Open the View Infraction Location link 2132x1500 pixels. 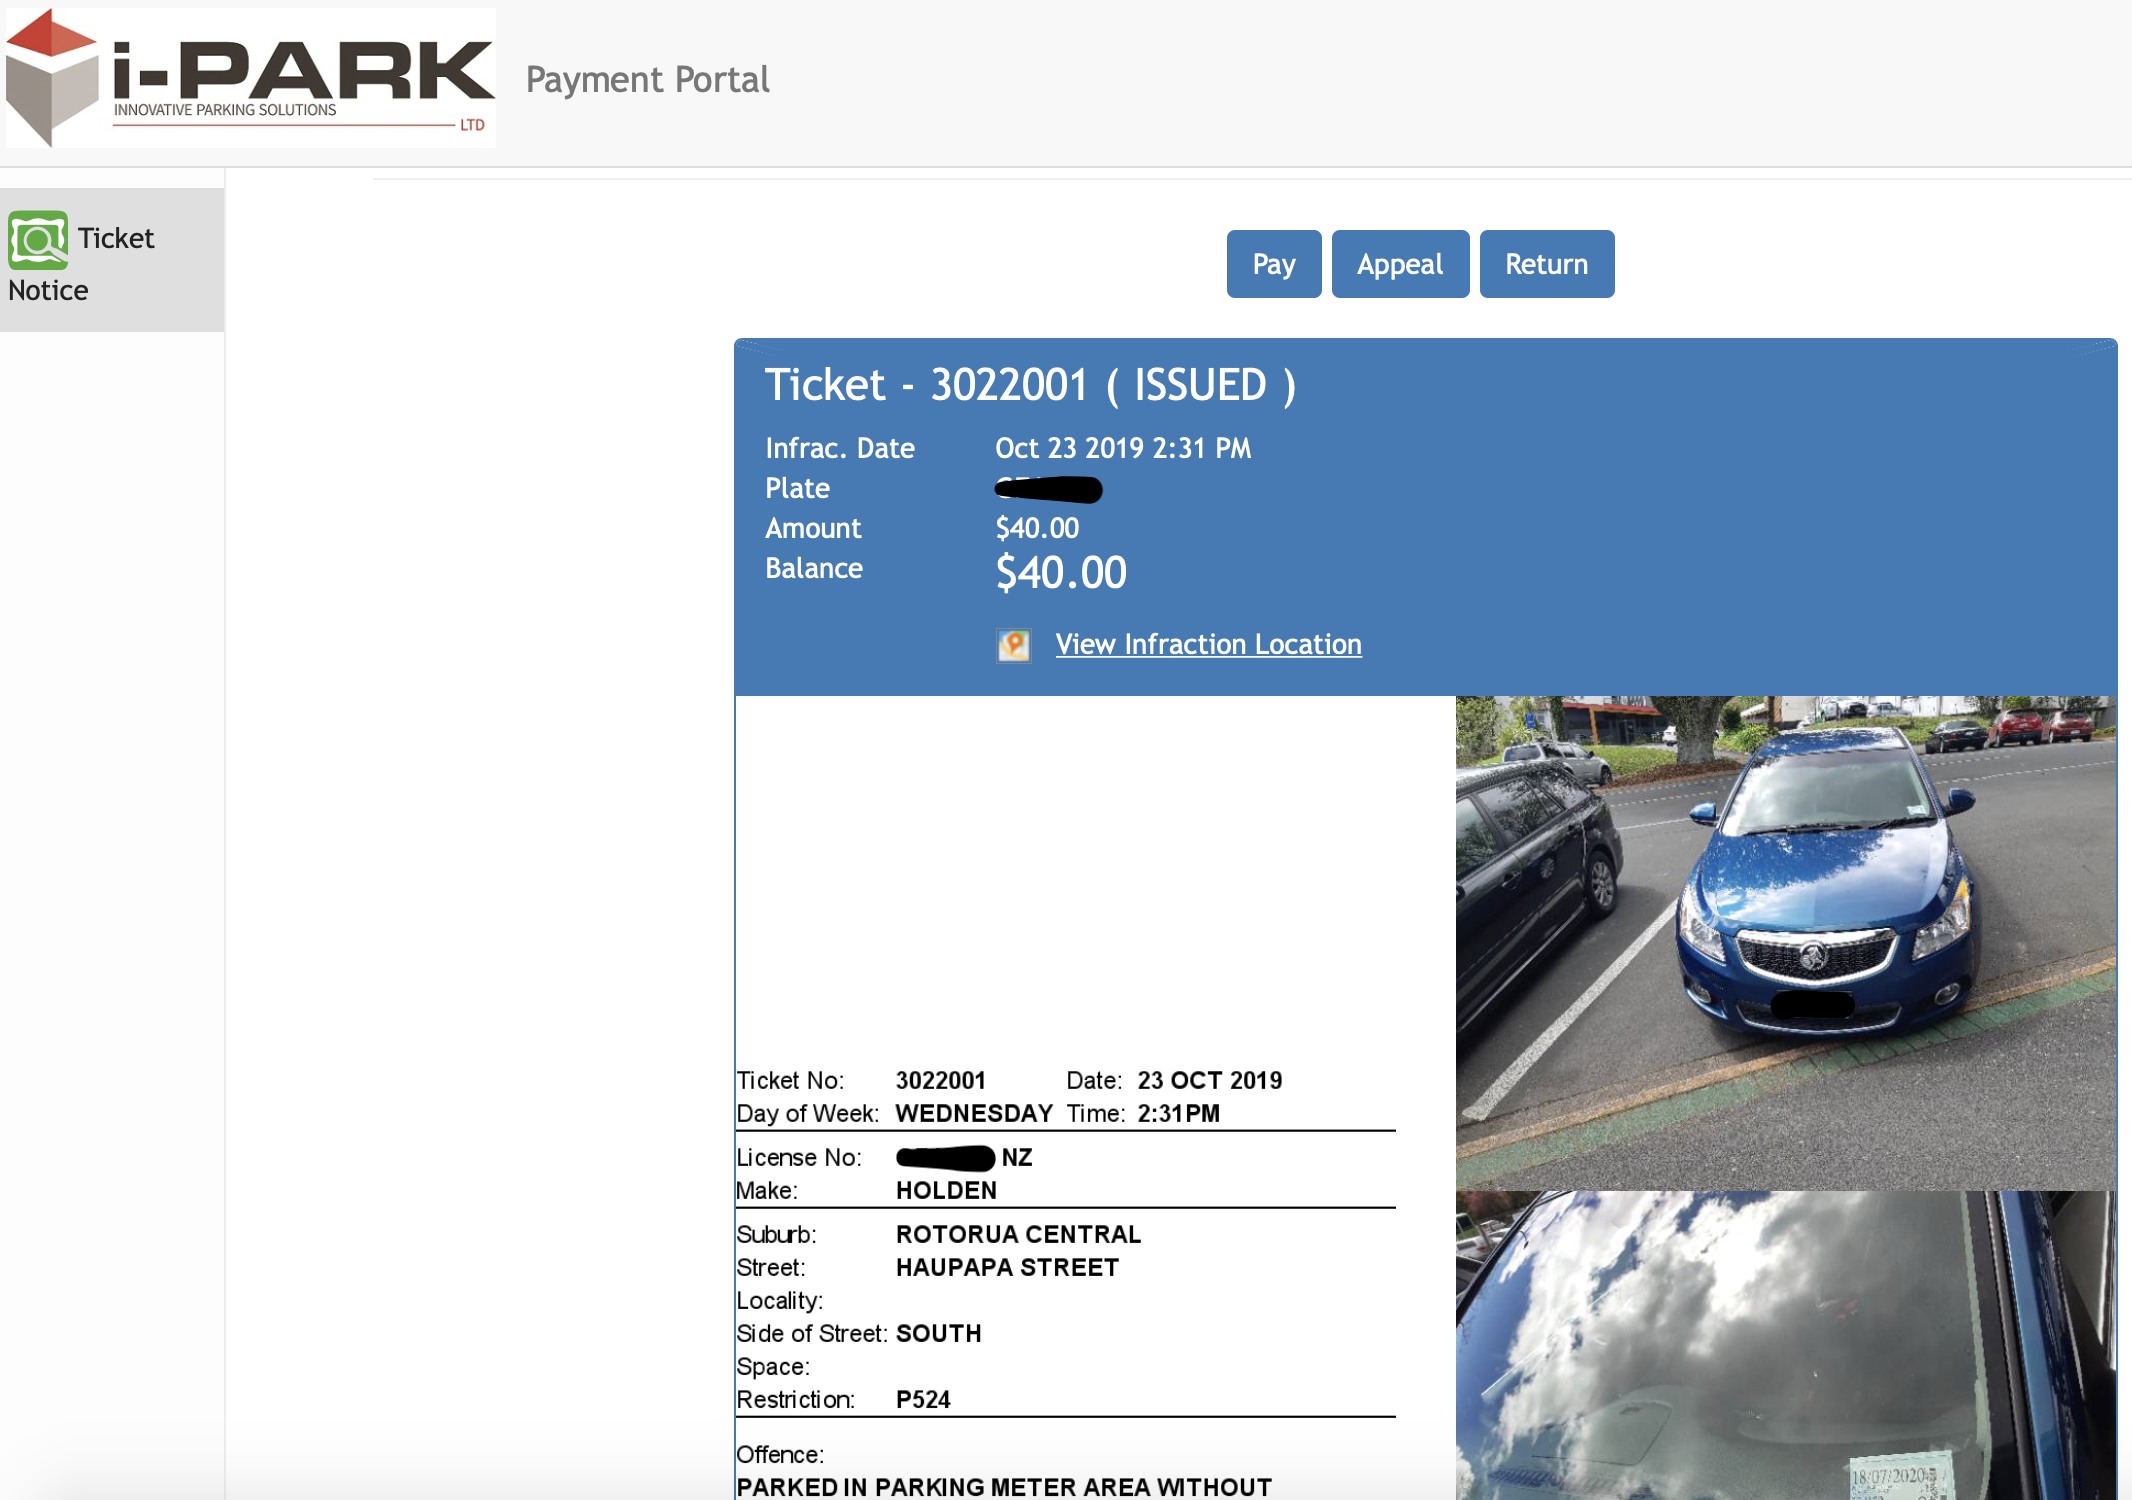coord(1208,645)
